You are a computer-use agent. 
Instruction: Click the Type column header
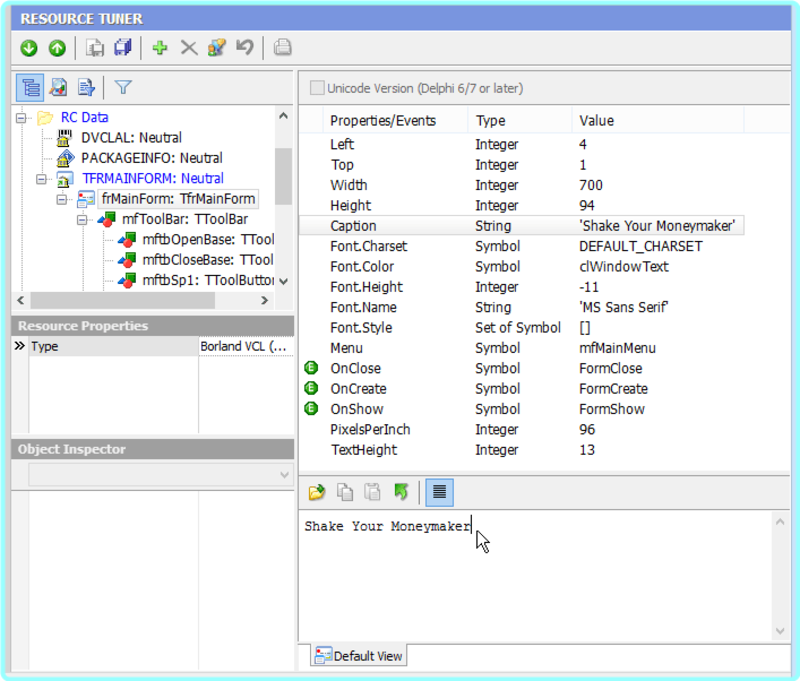pos(520,120)
